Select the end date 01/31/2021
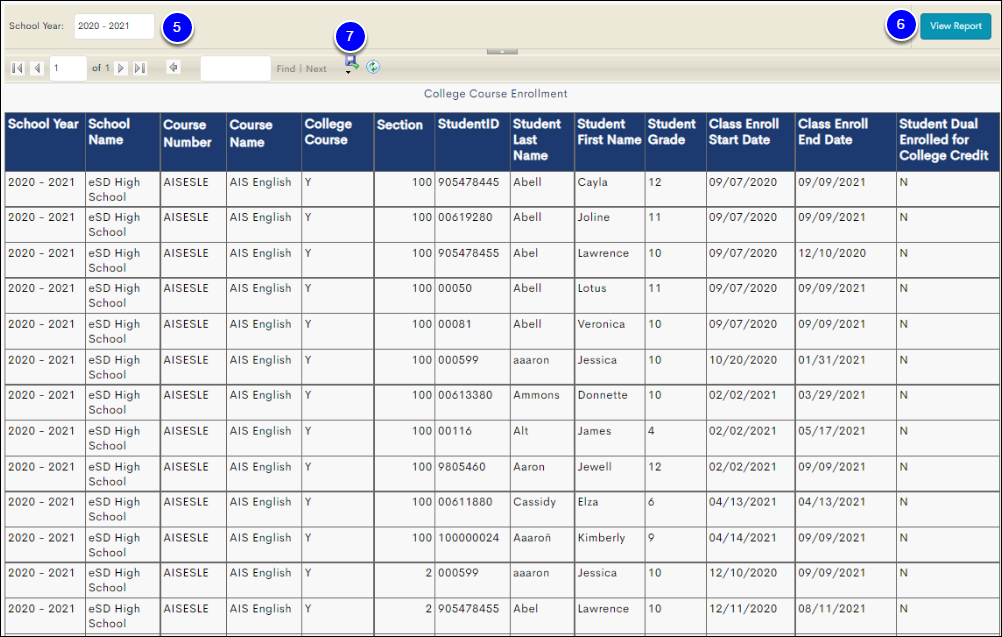Screen dimensions: 1002x637 (831, 360)
